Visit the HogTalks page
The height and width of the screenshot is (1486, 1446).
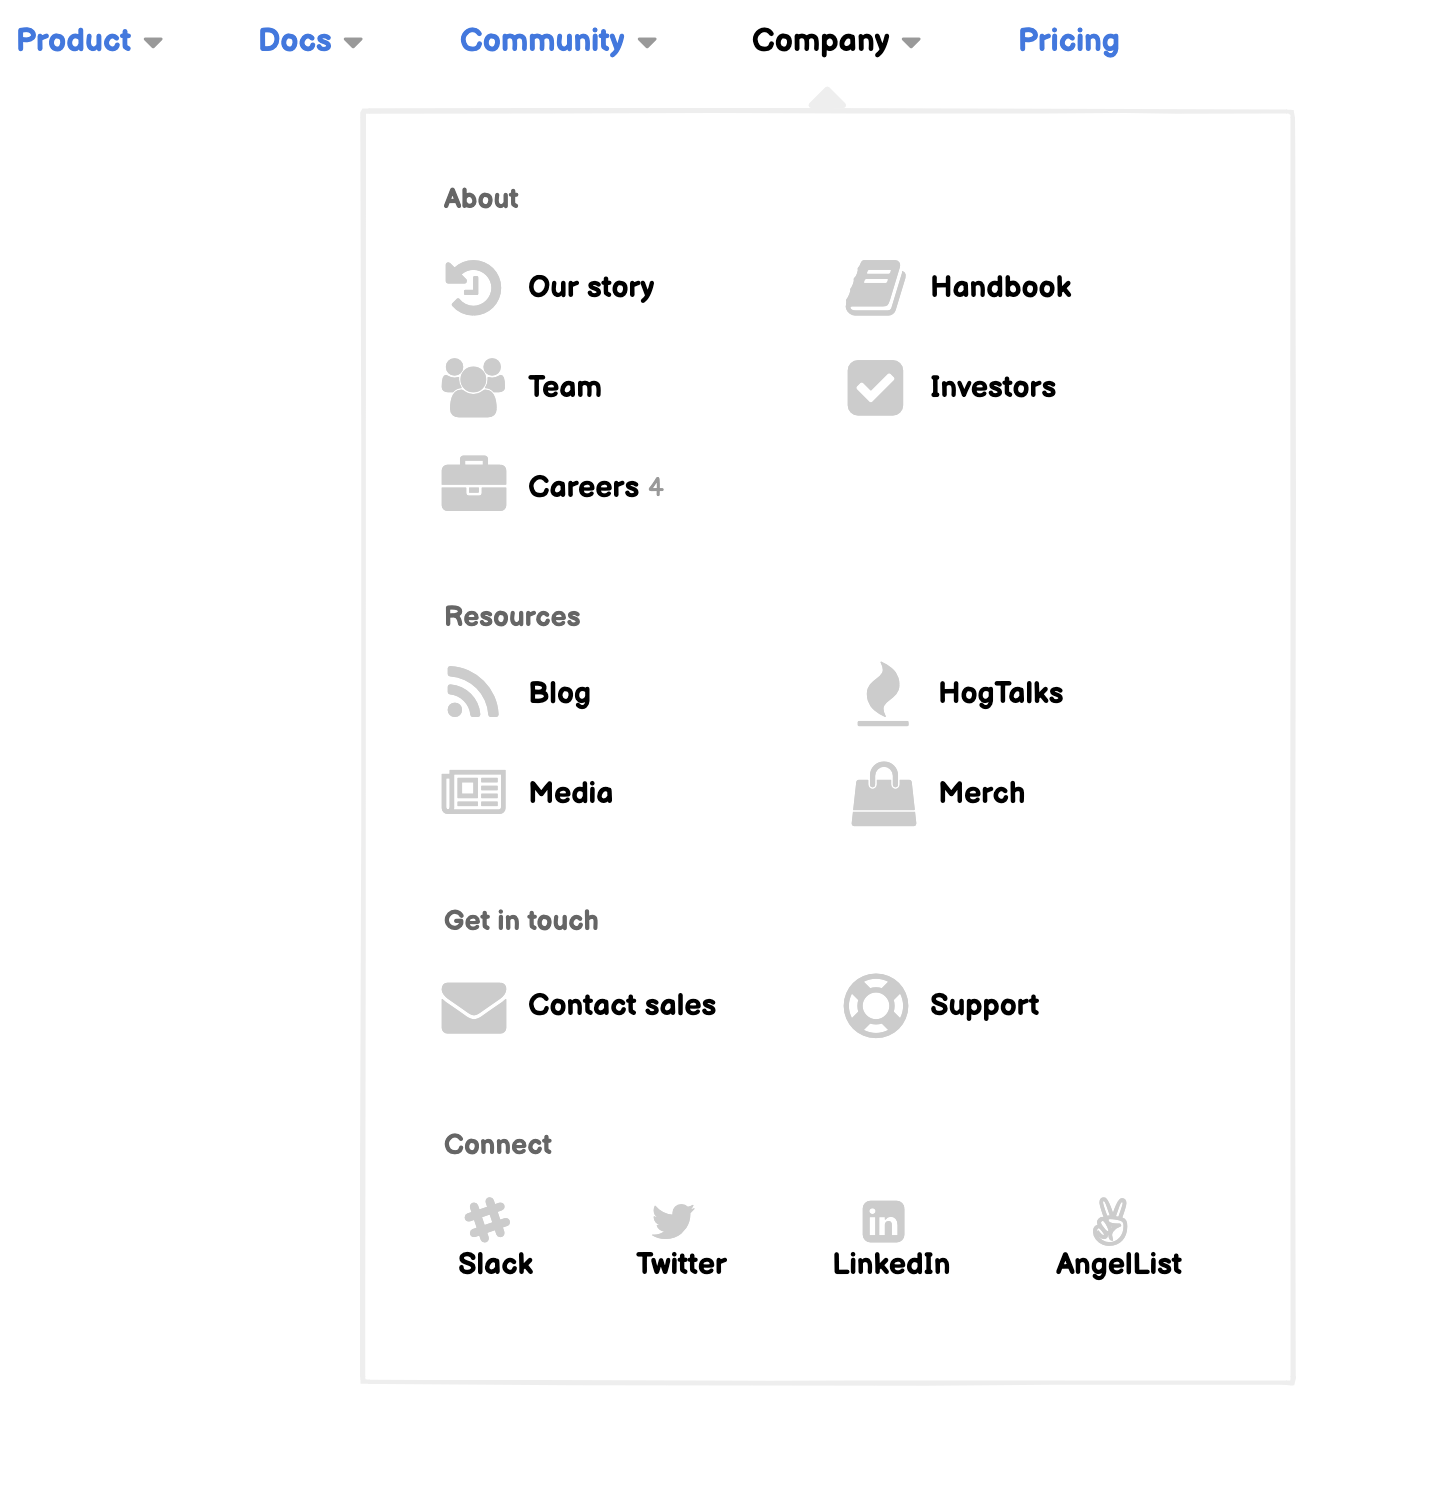point(1000,692)
